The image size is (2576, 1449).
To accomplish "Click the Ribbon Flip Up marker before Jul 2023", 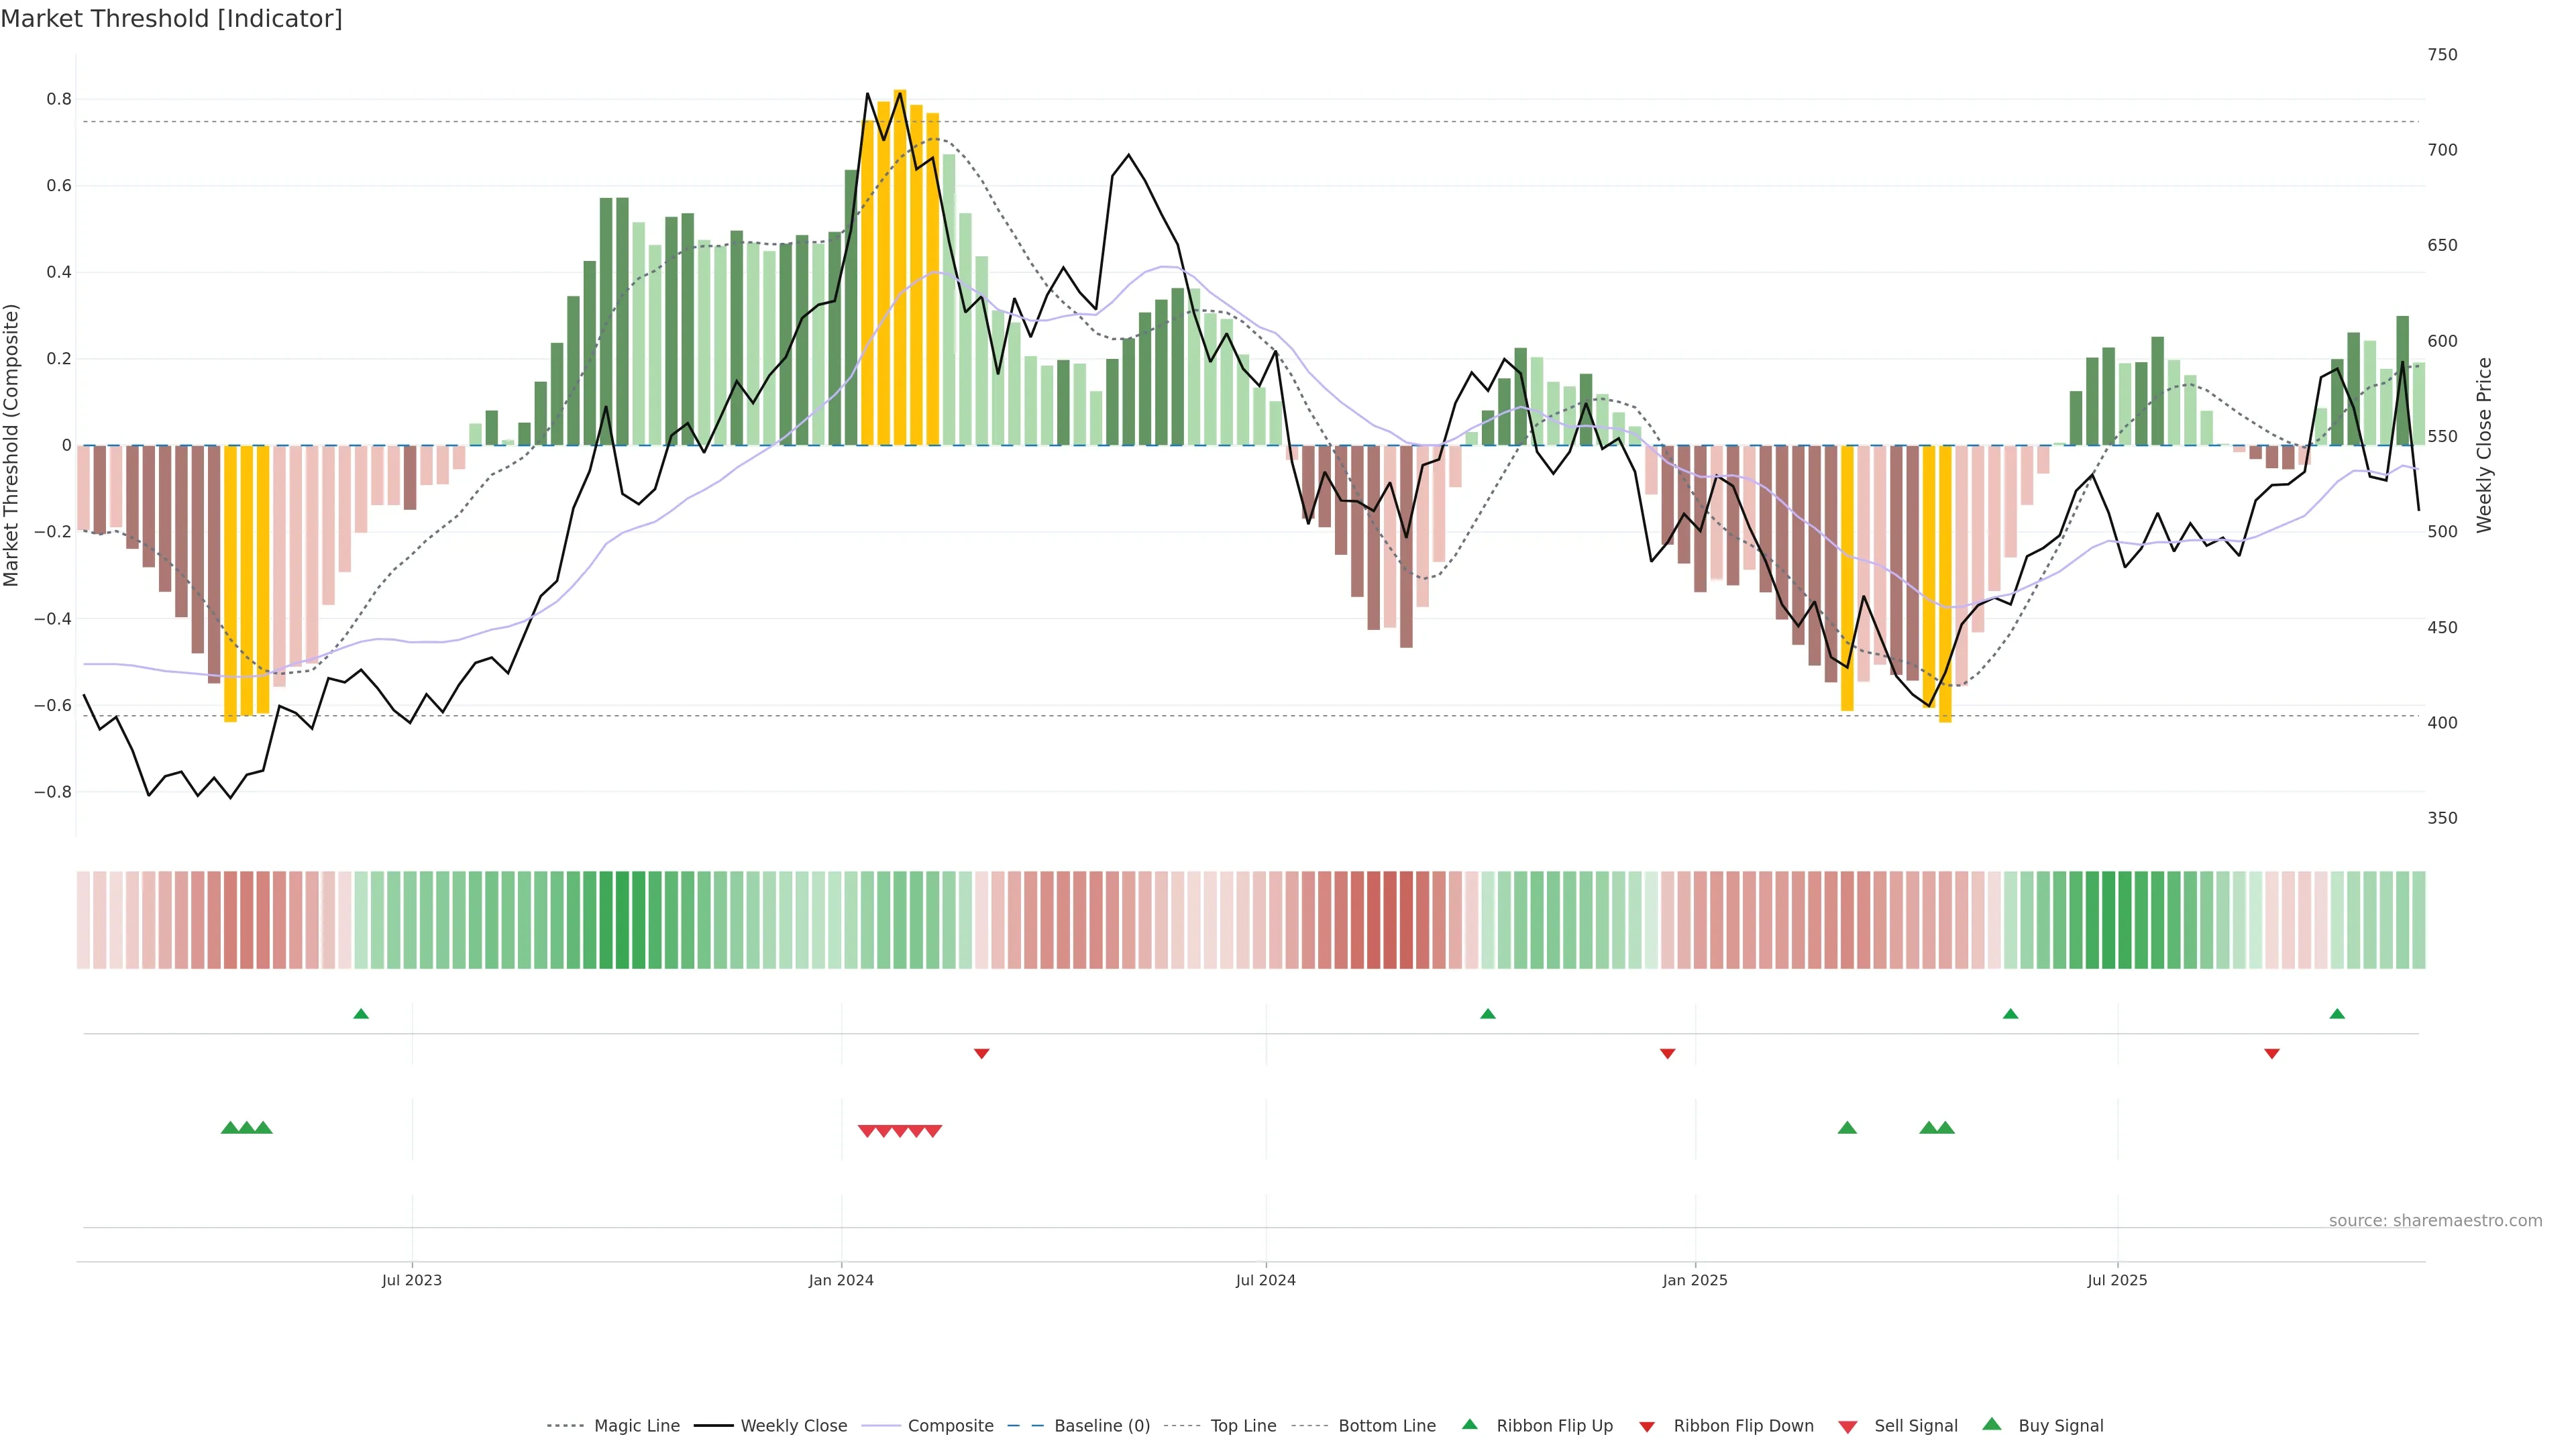I will click(x=361, y=1014).
